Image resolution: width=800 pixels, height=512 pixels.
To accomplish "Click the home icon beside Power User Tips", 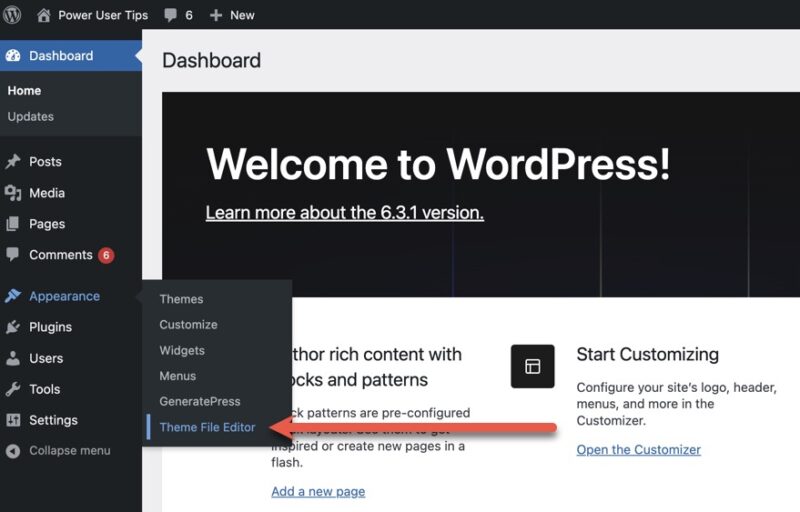I will point(44,15).
